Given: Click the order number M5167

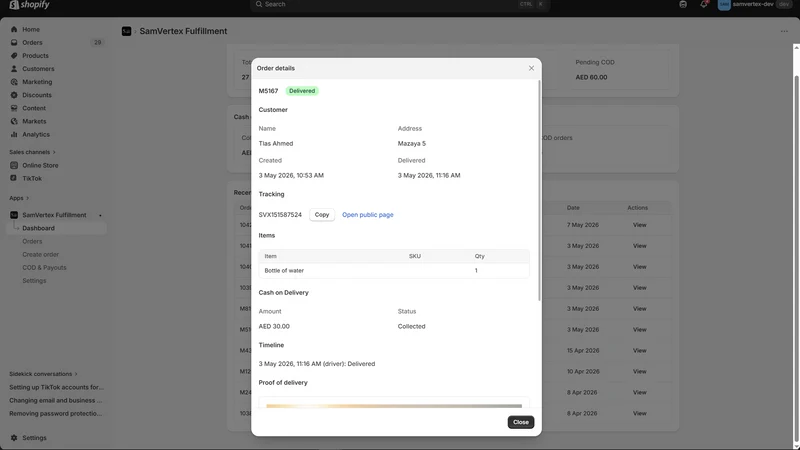Looking at the screenshot, I should (268, 91).
